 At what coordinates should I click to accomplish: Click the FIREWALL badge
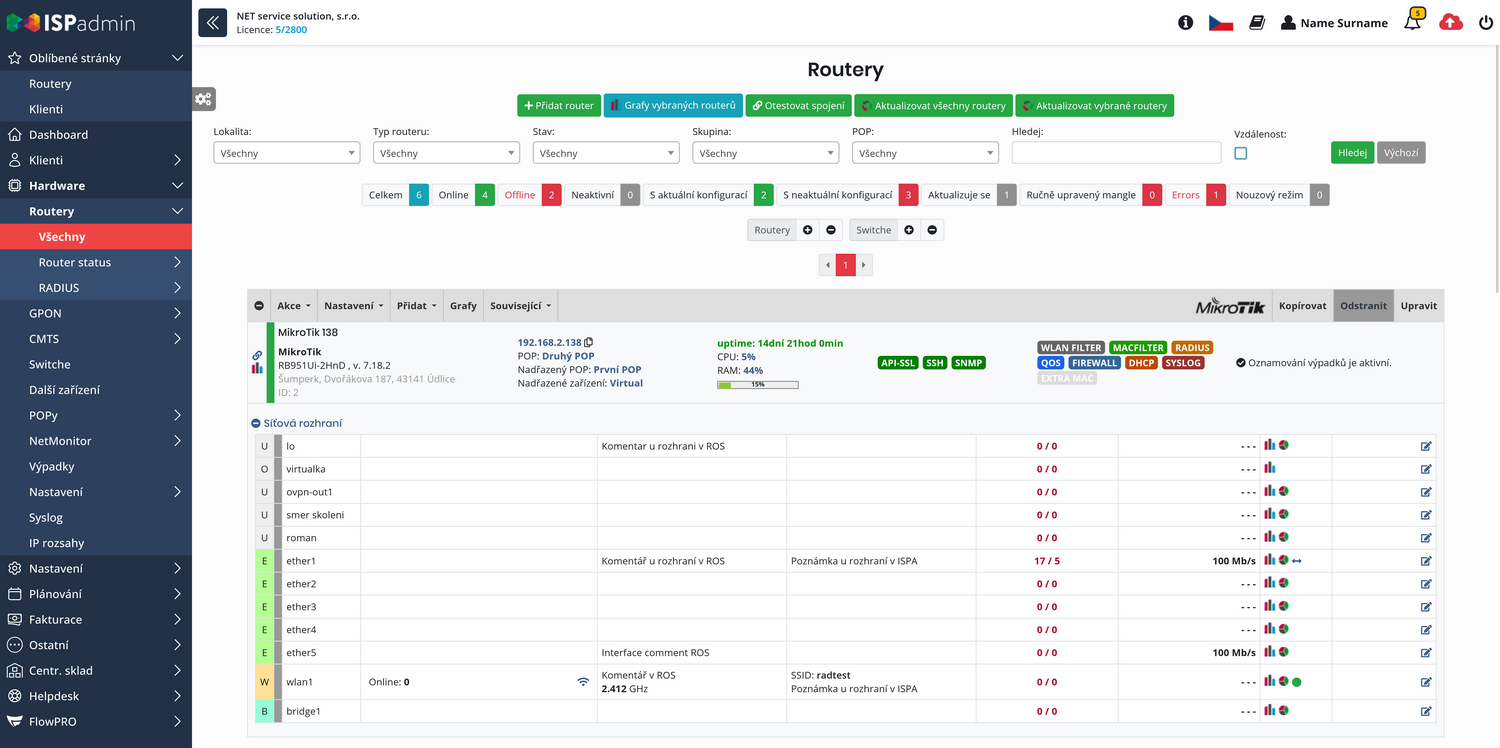pos(1095,363)
